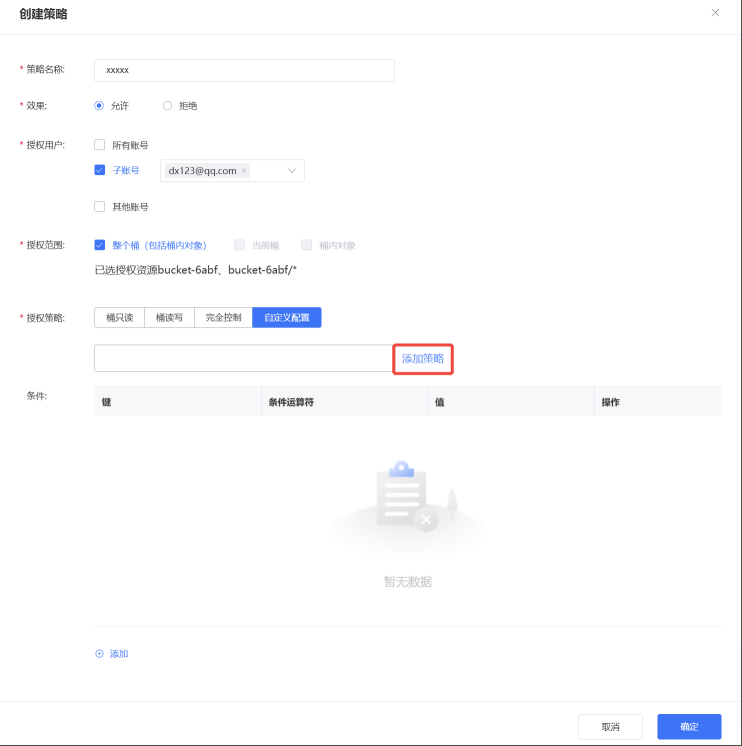Check the 其他账号 checkbox
742x746 pixels.
(99, 207)
